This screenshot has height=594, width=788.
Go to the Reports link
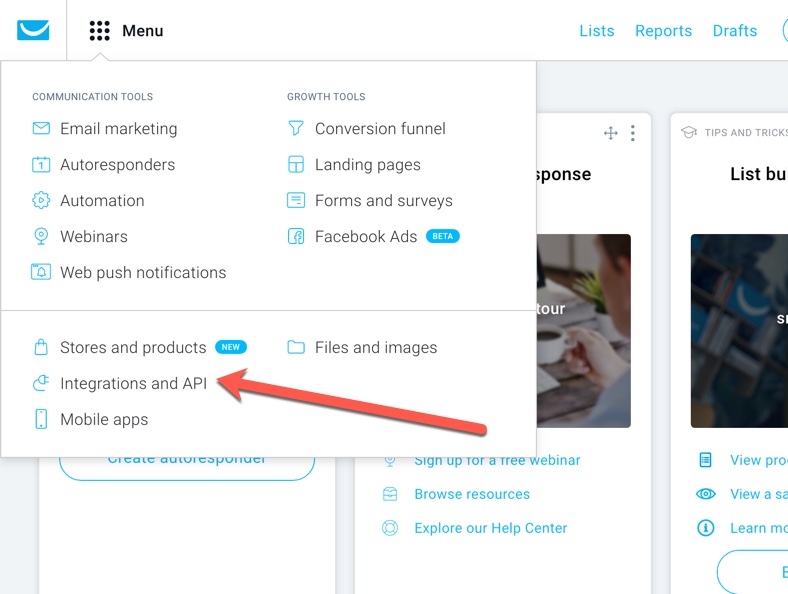tap(663, 31)
